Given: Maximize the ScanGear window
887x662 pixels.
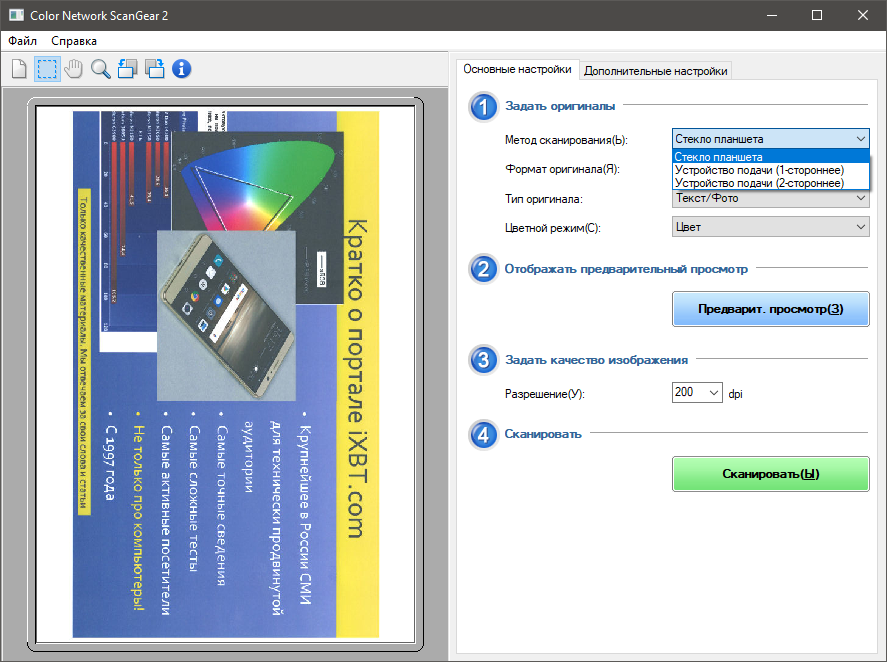Looking at the screenshot, I should click(x=817, y=15).
